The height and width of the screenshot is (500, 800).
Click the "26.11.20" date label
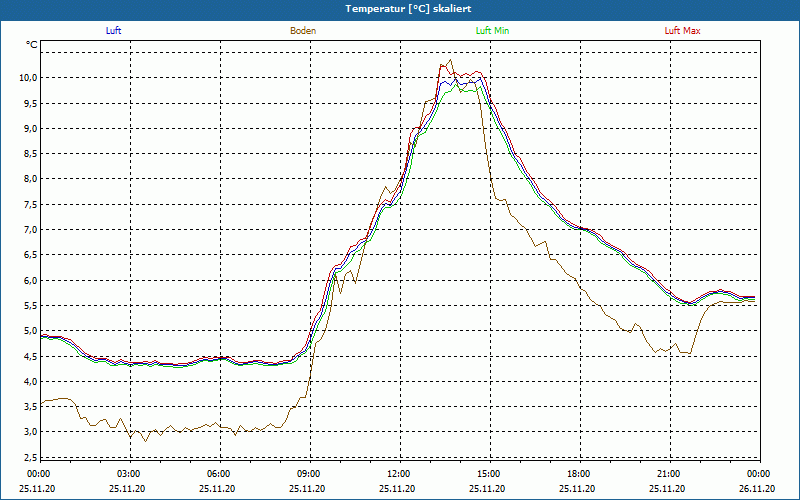point(757,488)
